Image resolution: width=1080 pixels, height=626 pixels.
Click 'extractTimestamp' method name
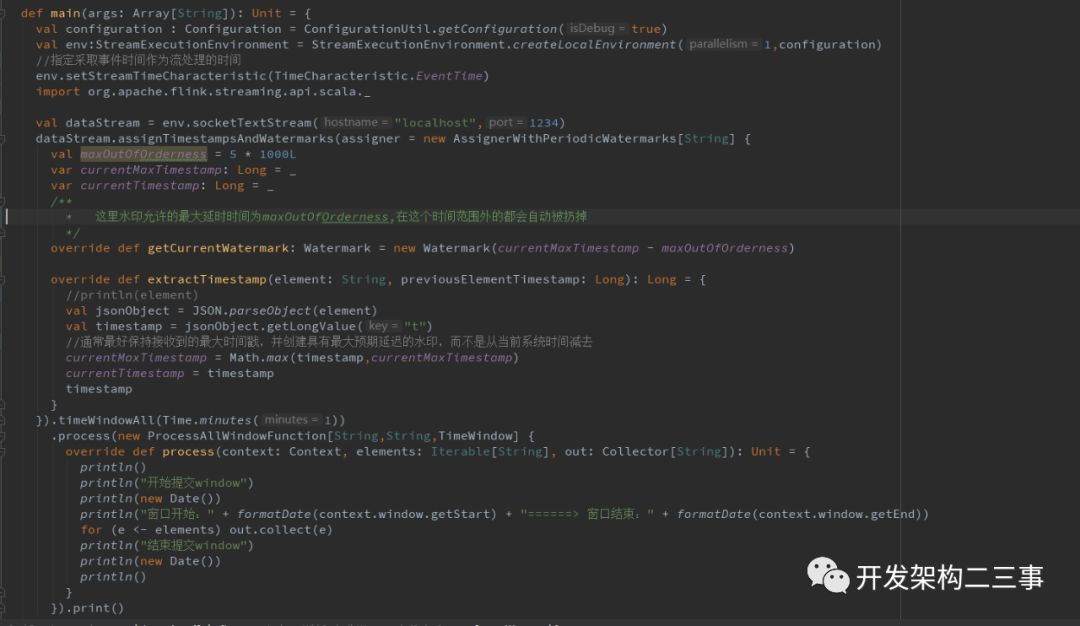(x=207, y=280)
